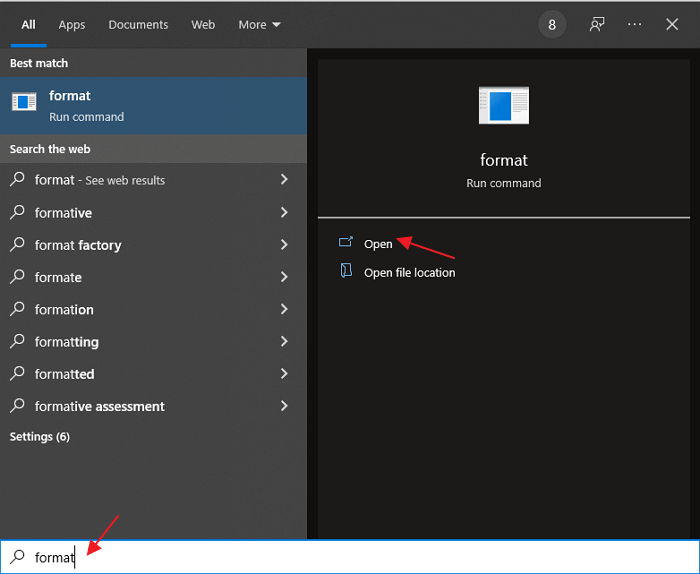Screen dimensions: 700x574
Task: Open the three-dots options menu
Action: click(635, 25)
